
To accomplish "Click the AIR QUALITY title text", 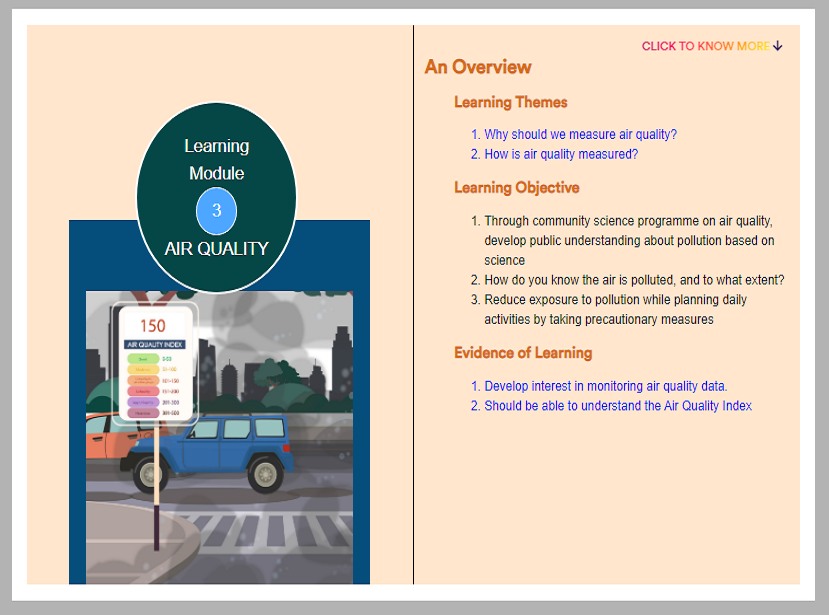I will (216, 249).
